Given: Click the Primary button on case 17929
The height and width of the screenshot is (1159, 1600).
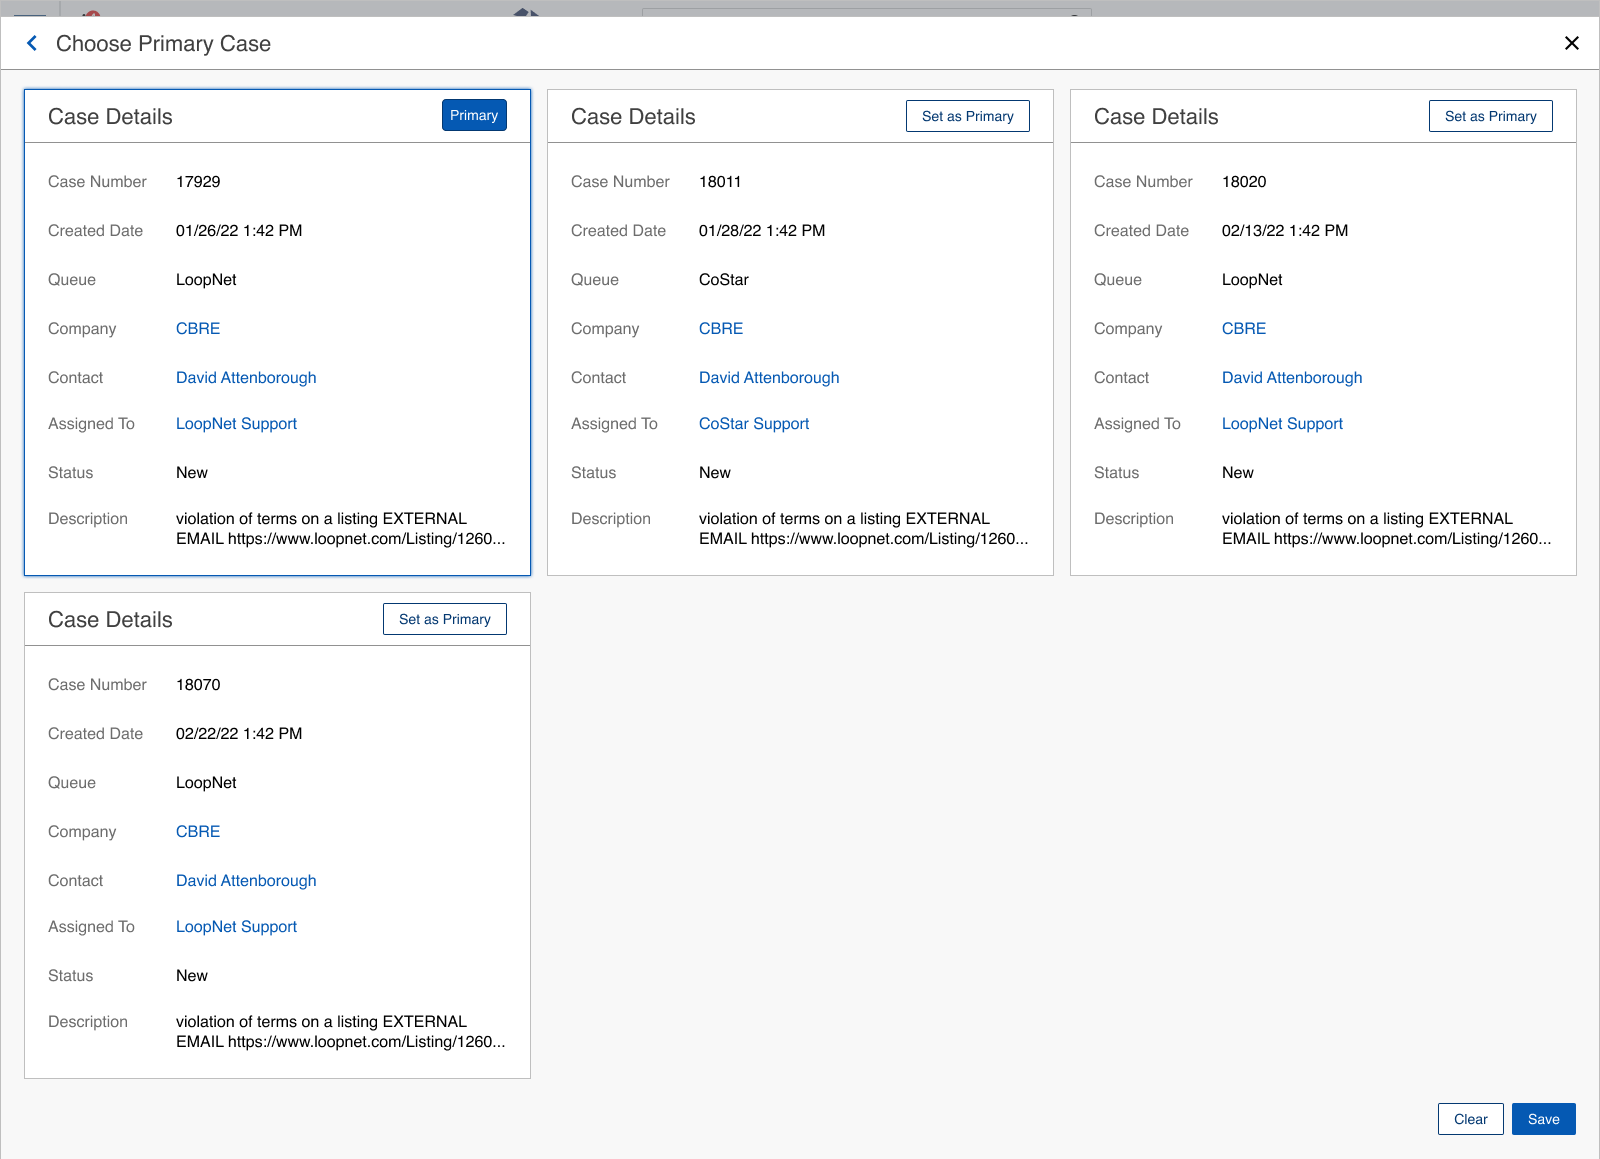Looking at the screenshot, I should (x=474, y=115).
